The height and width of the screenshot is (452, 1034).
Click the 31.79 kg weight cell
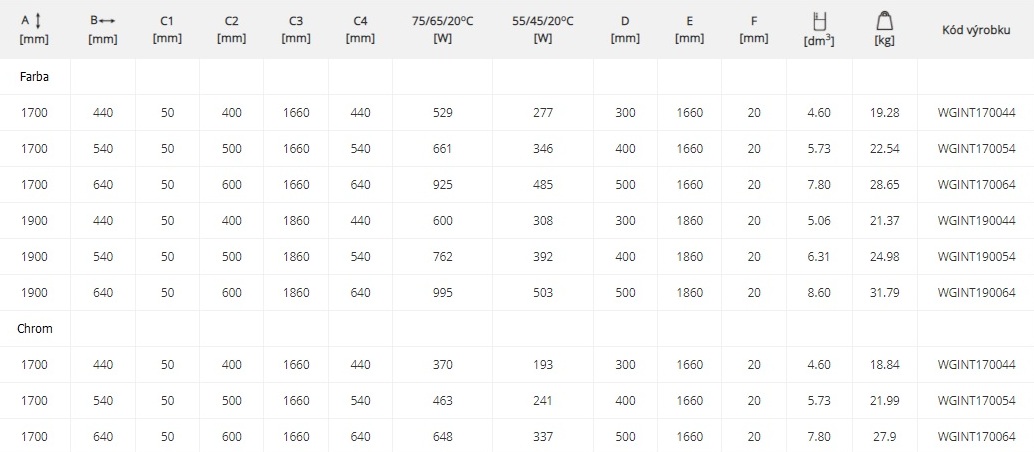pos(884,292)
